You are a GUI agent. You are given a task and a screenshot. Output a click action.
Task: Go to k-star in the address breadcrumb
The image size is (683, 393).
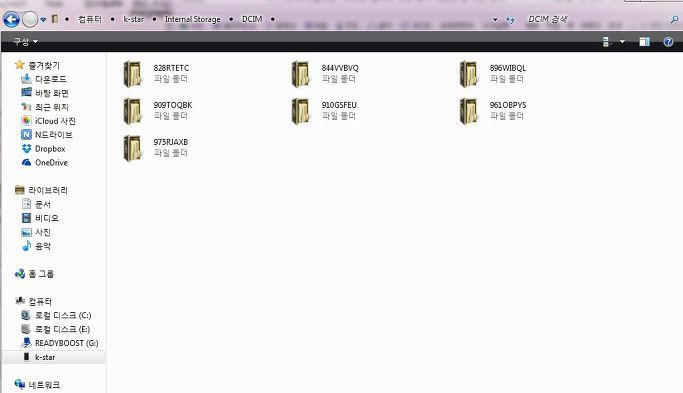tap(133, 19)
